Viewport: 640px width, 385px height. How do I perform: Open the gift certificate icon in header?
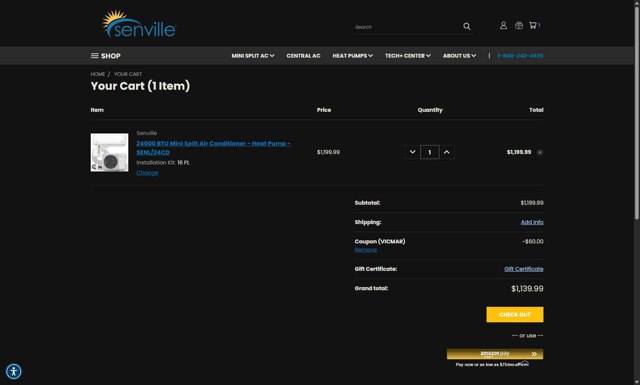point(519,25)
